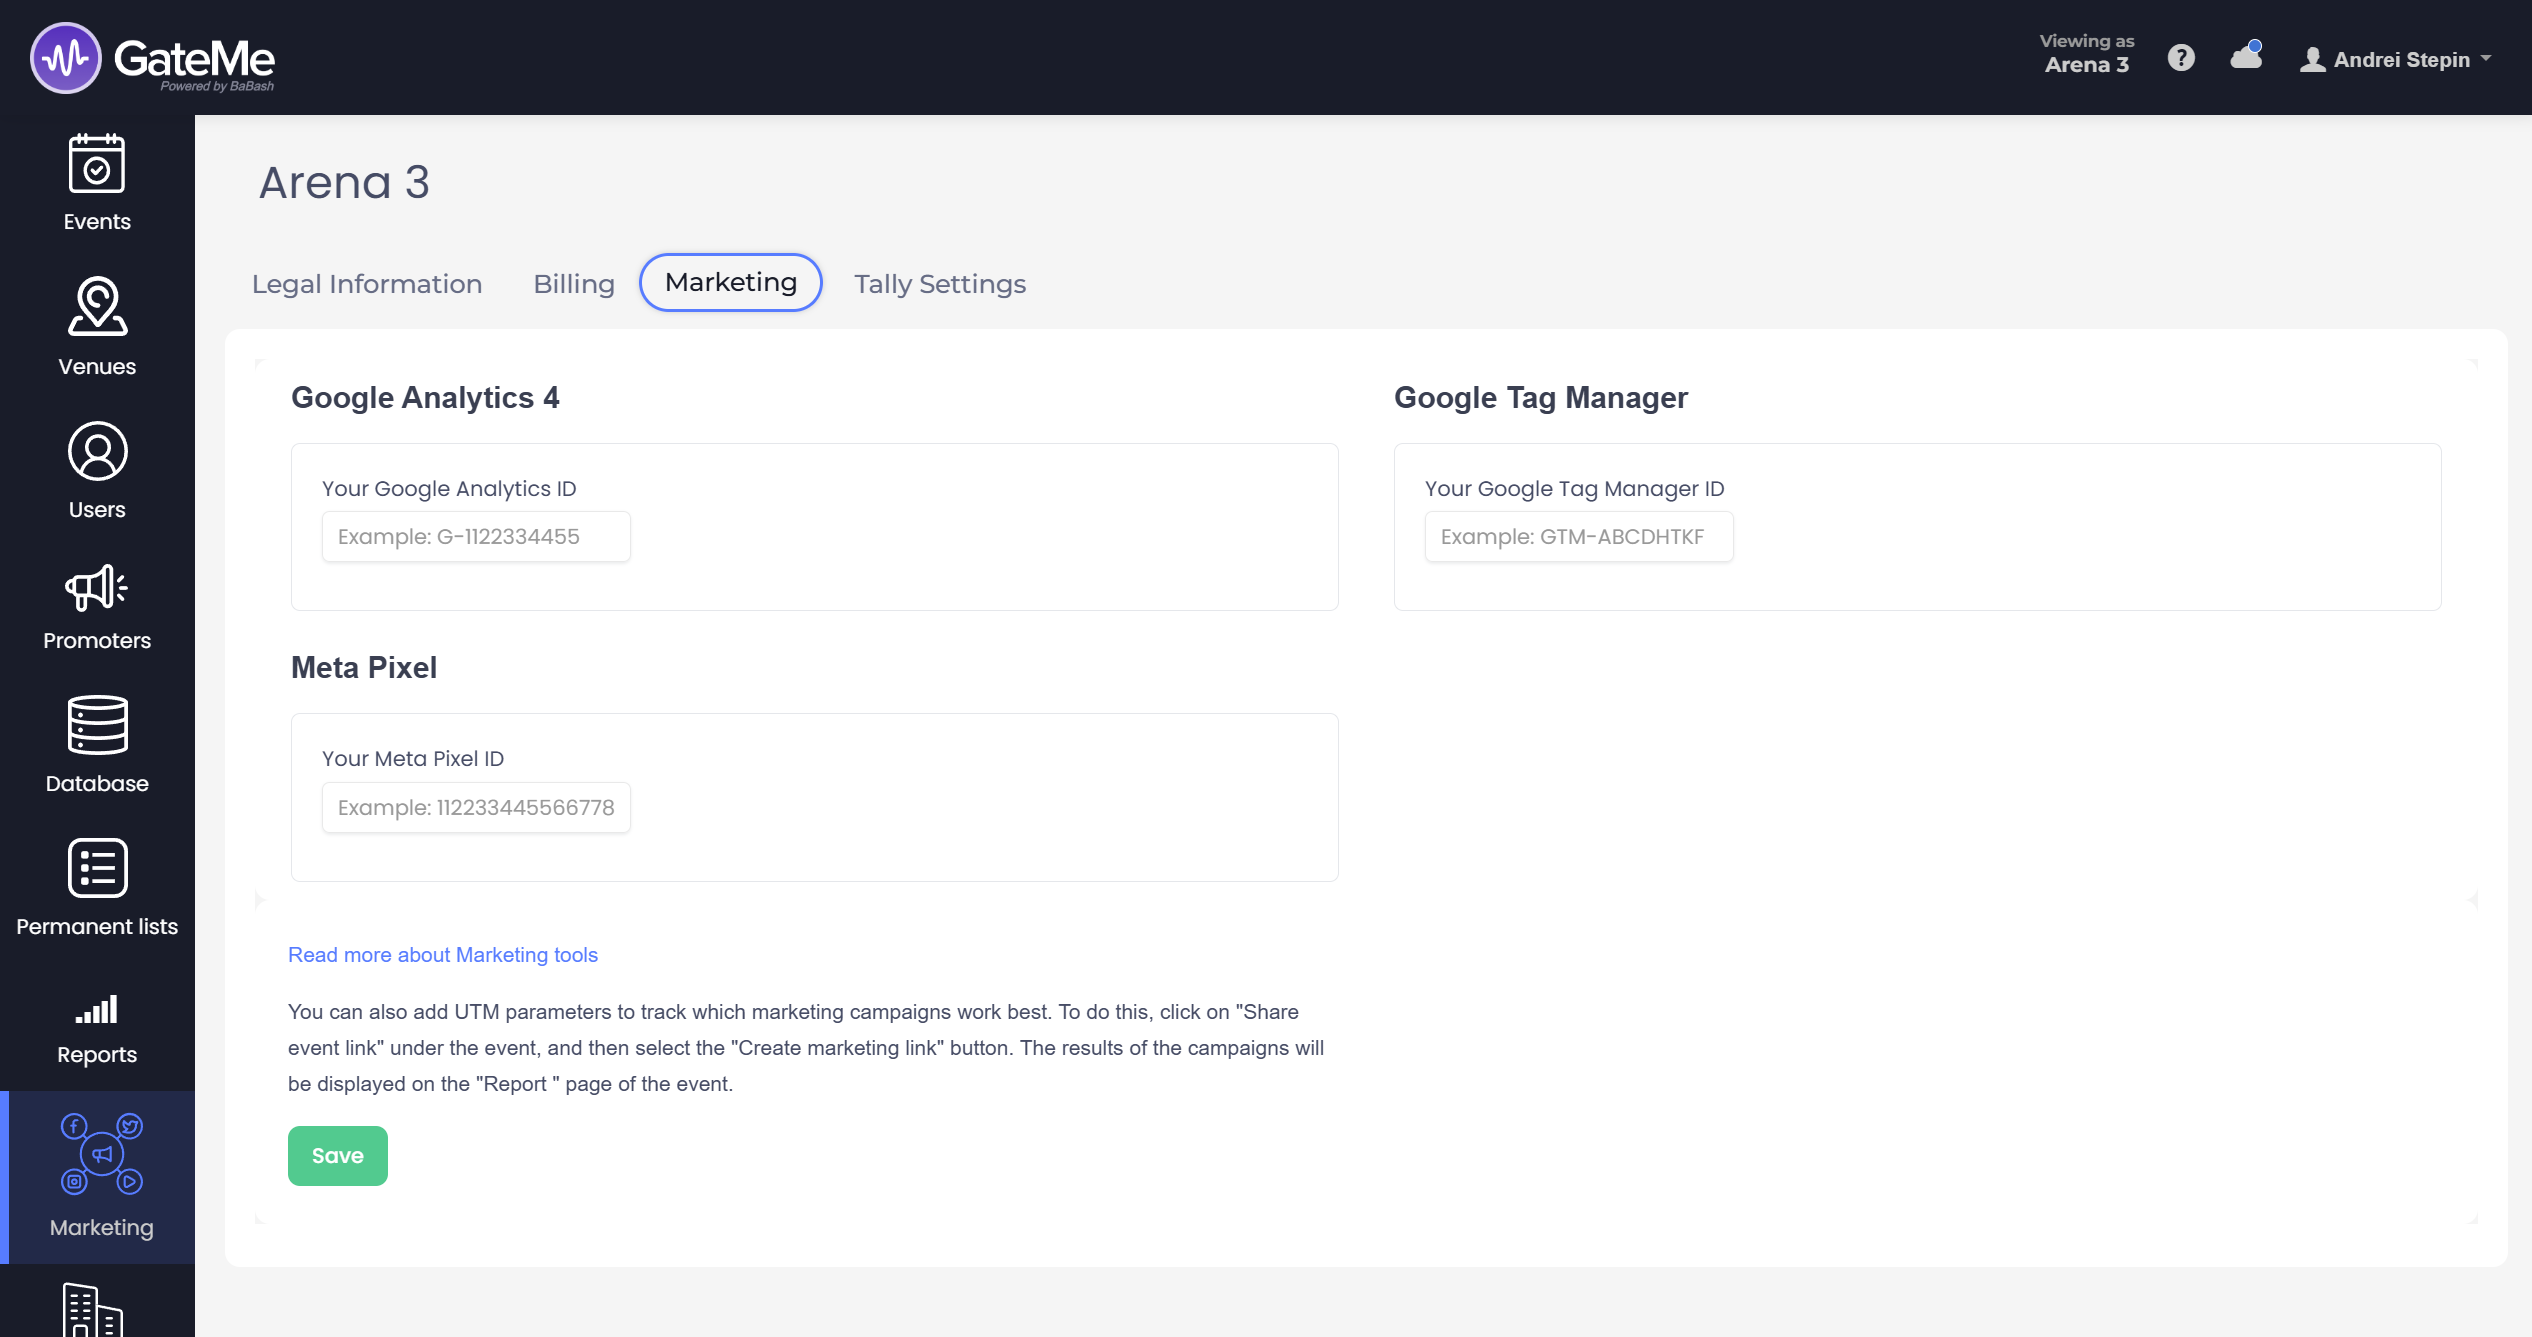Switch to the Legal Information tab
Image resolution: width=2532 pixels, height=1337 pixels.
coord(367,284)
